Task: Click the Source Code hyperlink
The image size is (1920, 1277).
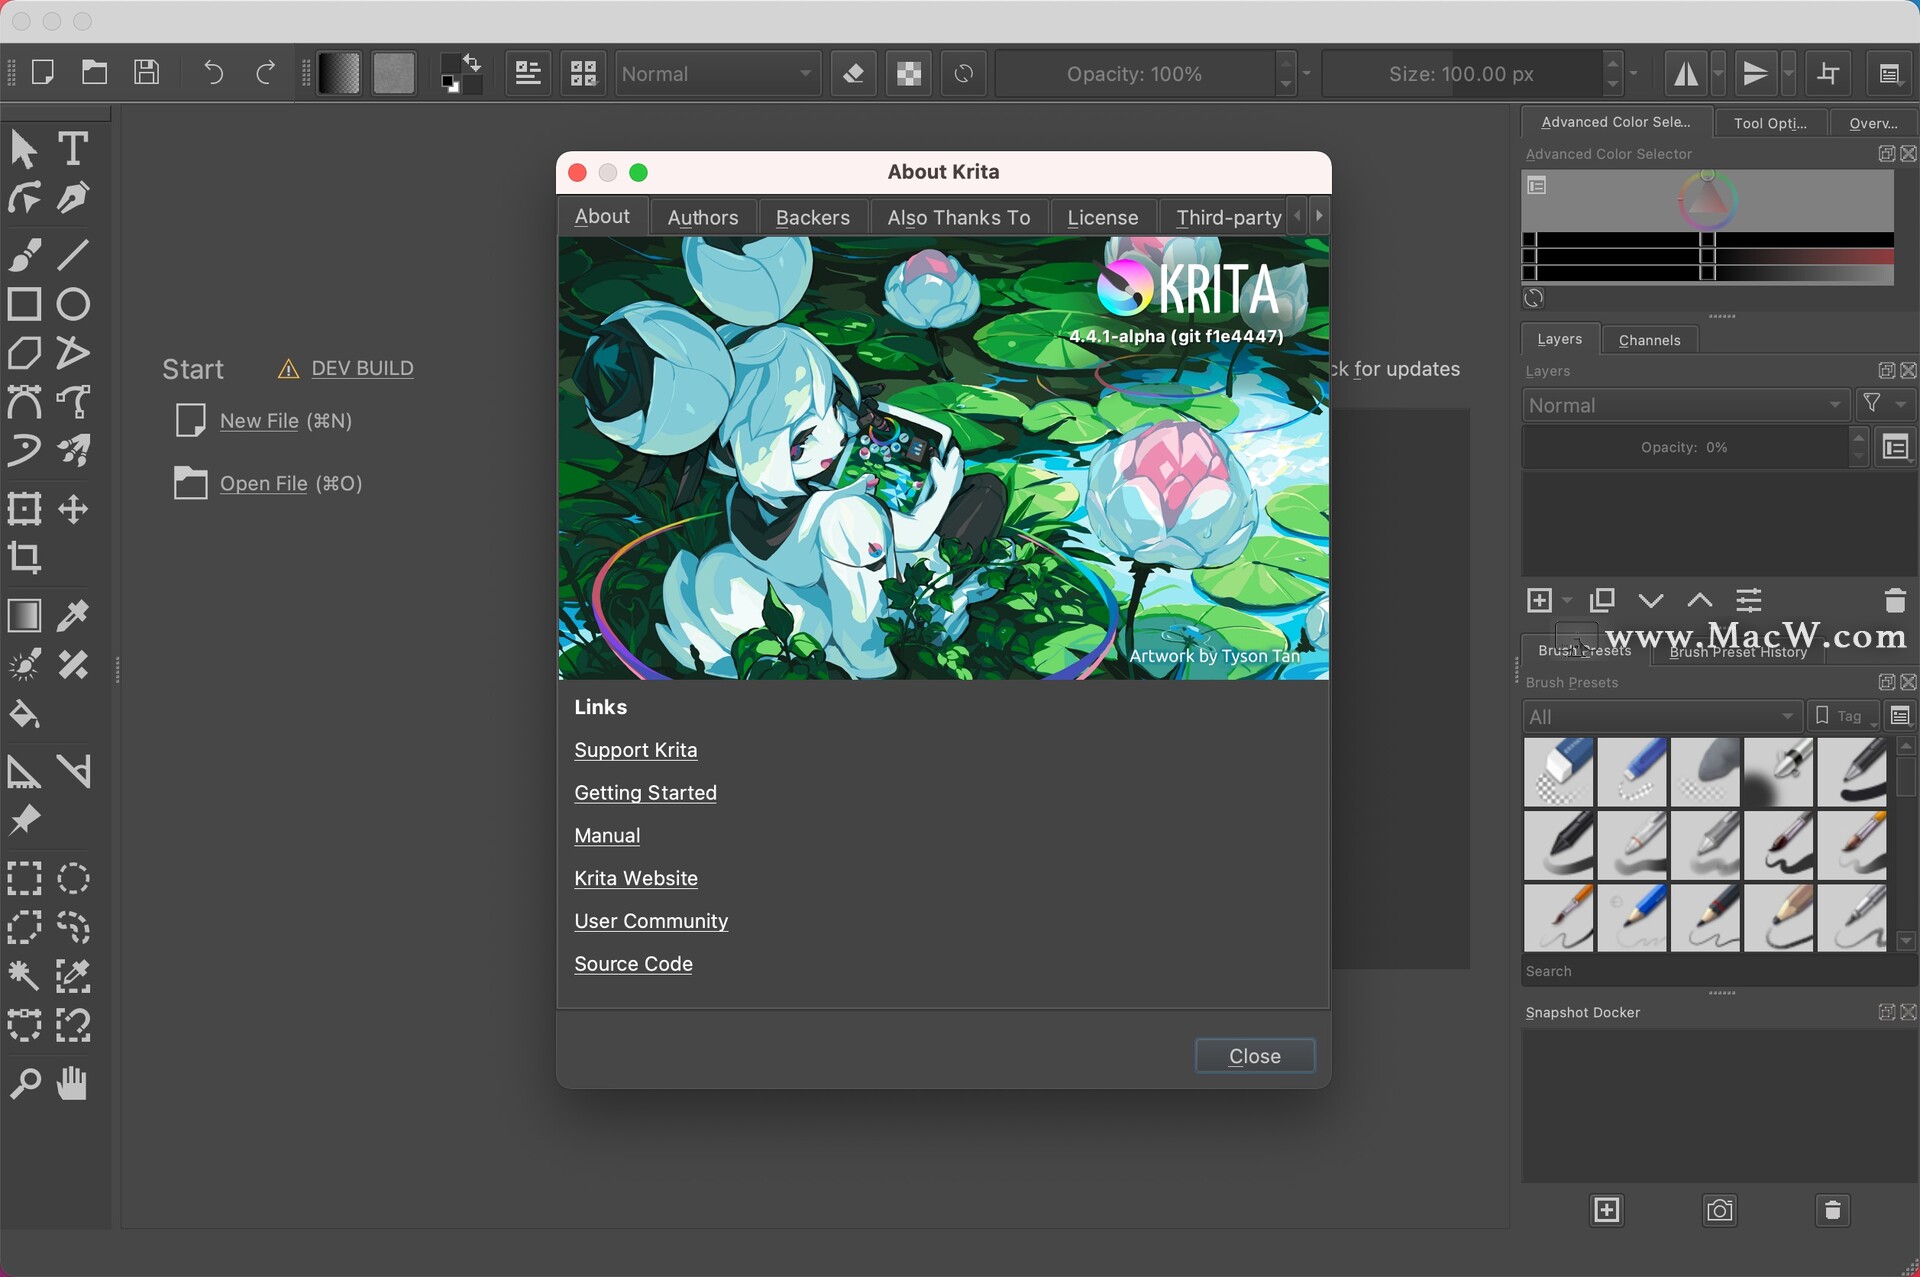Action: (x=633, y=963)
